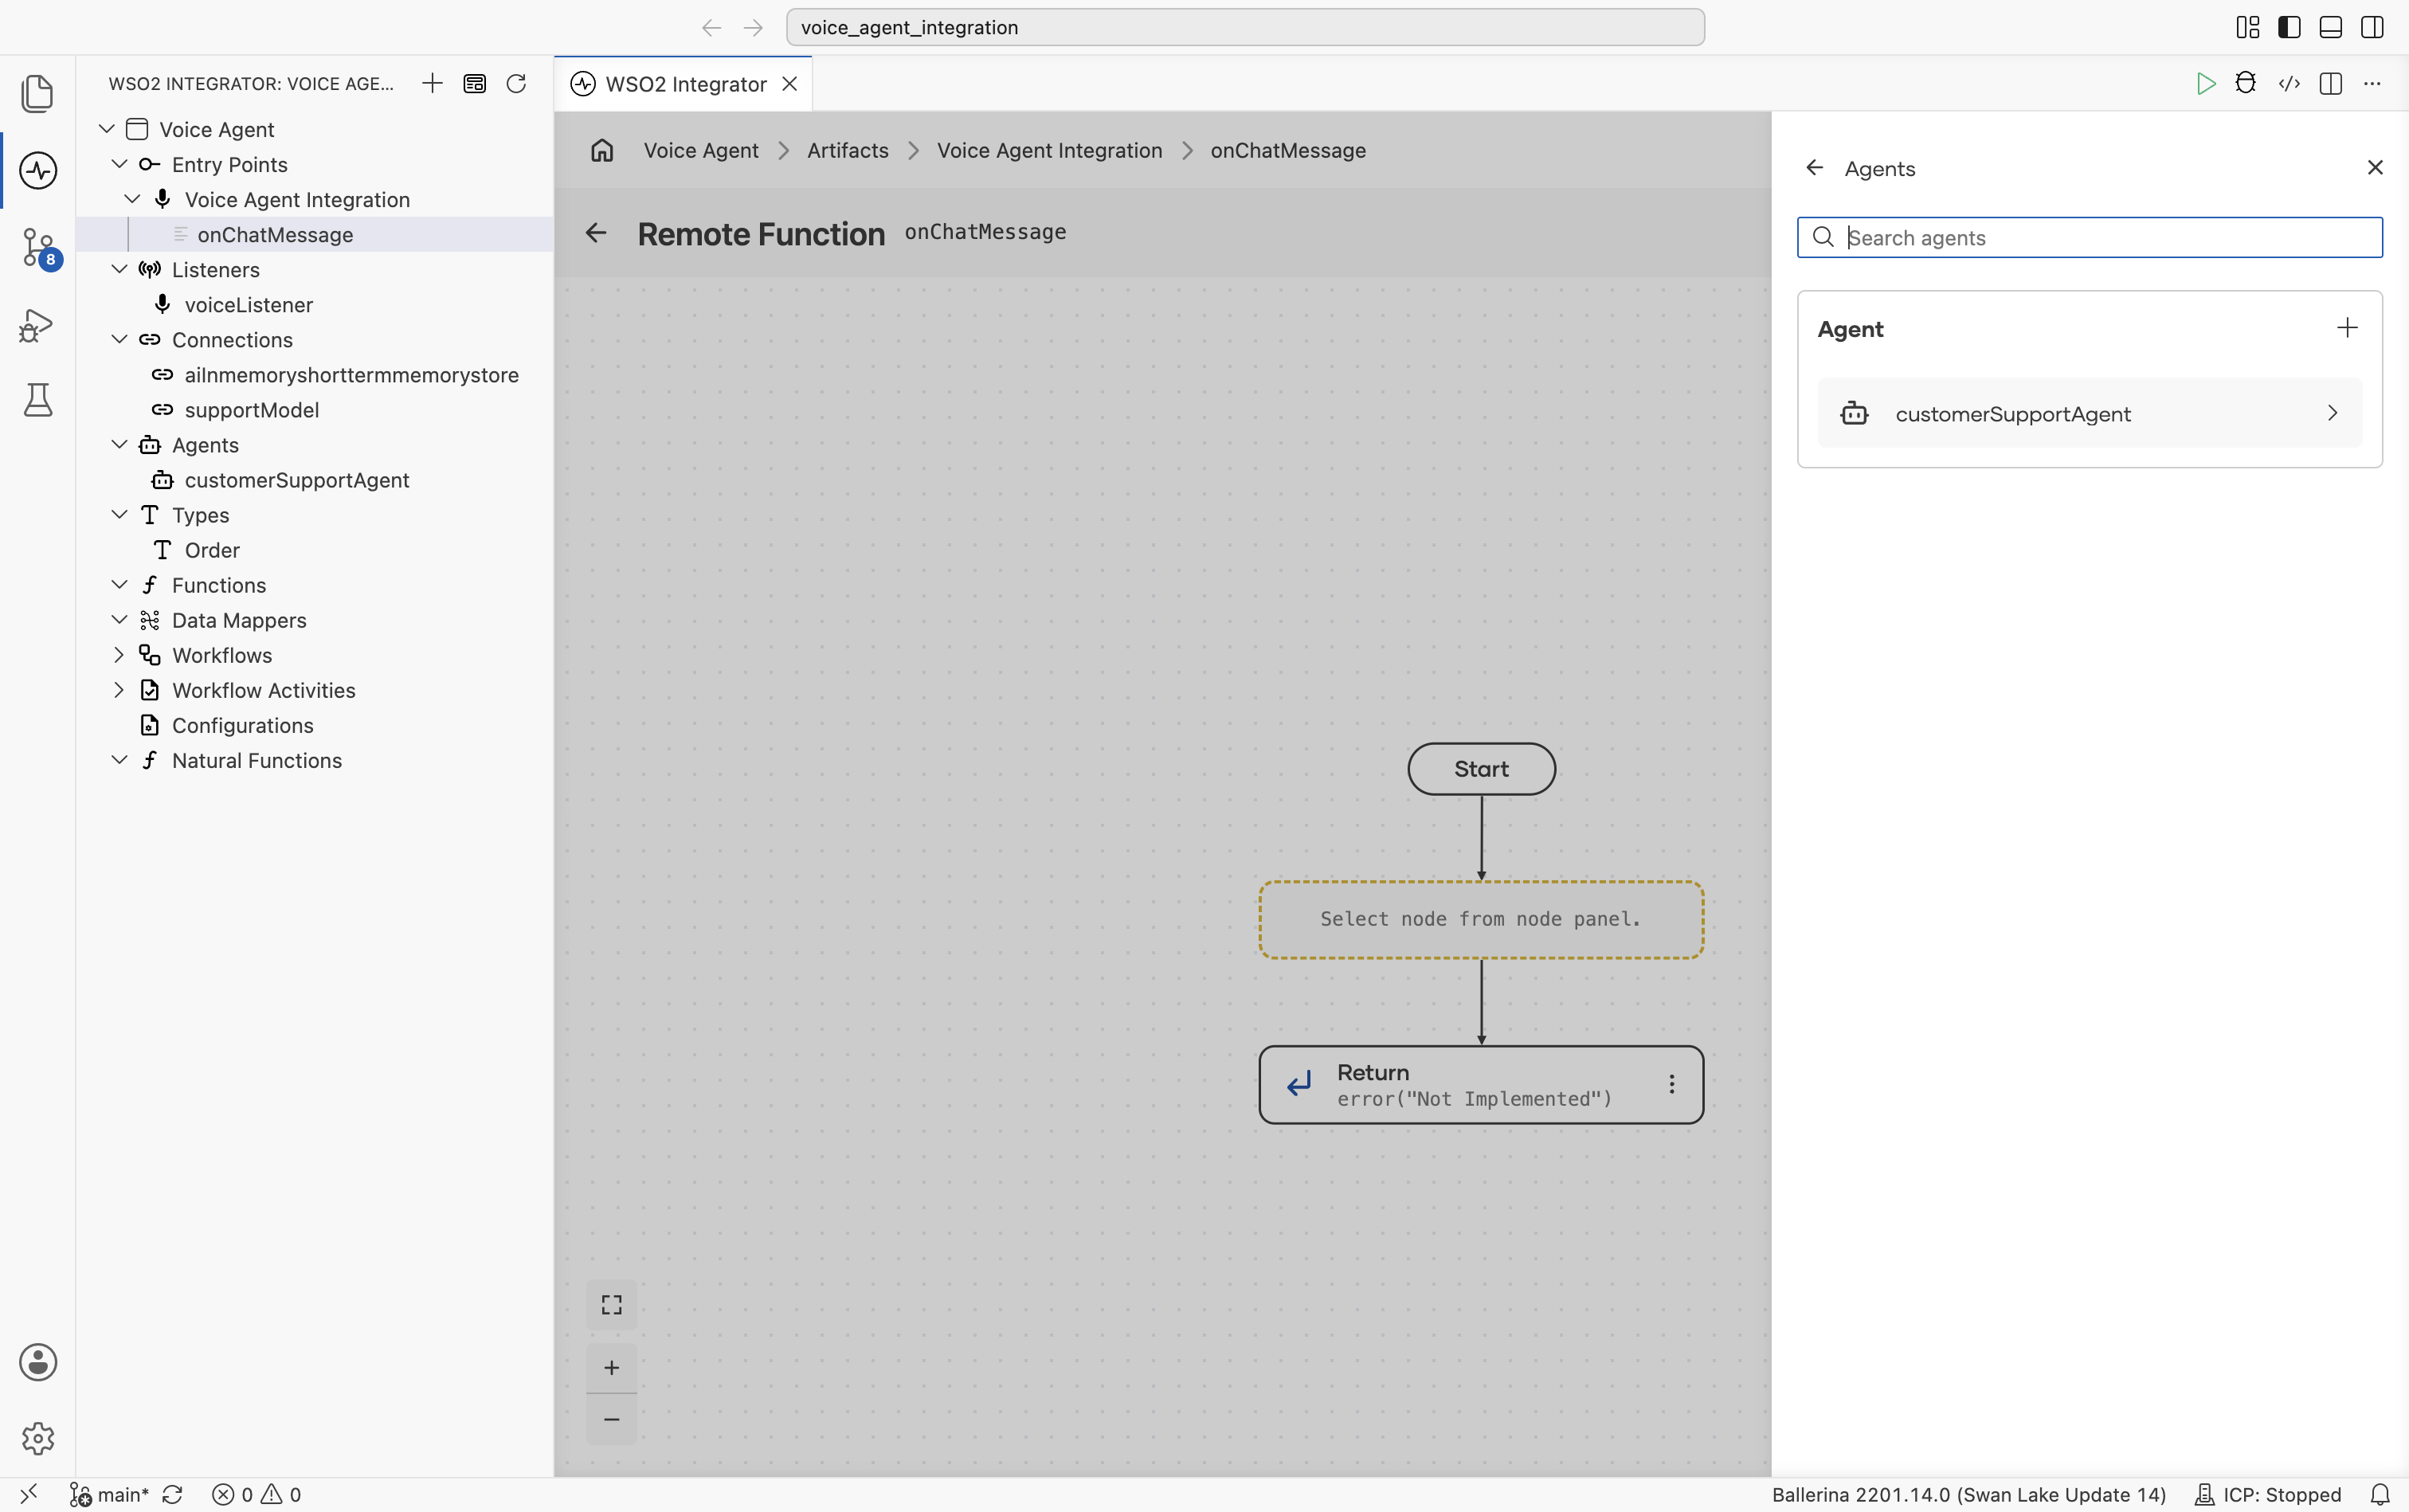2409x1512 pixels.
Task: Toggle the secondary side bar
Action: point(2372,27)
